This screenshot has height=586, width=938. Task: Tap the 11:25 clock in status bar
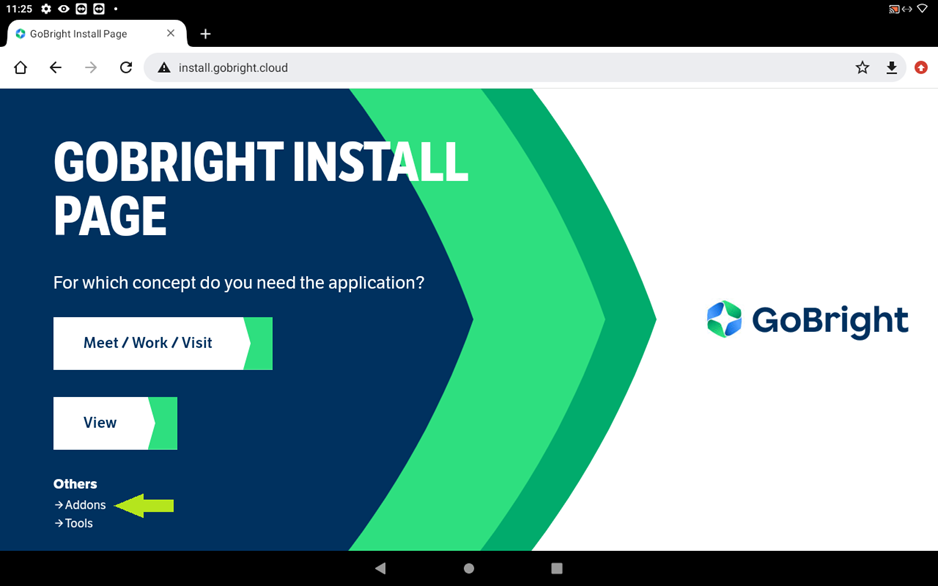click(x=19, y=9)
